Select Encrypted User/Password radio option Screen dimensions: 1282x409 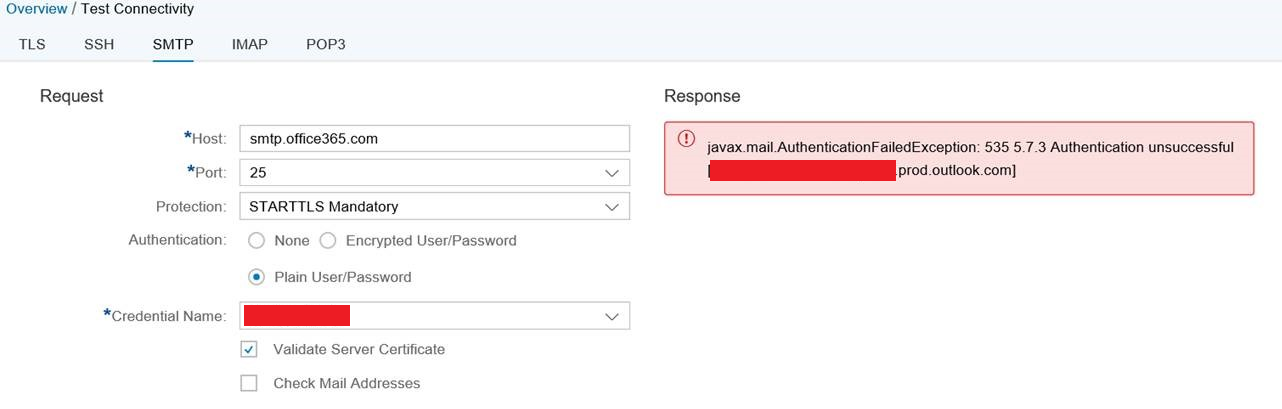click(328, 241)
